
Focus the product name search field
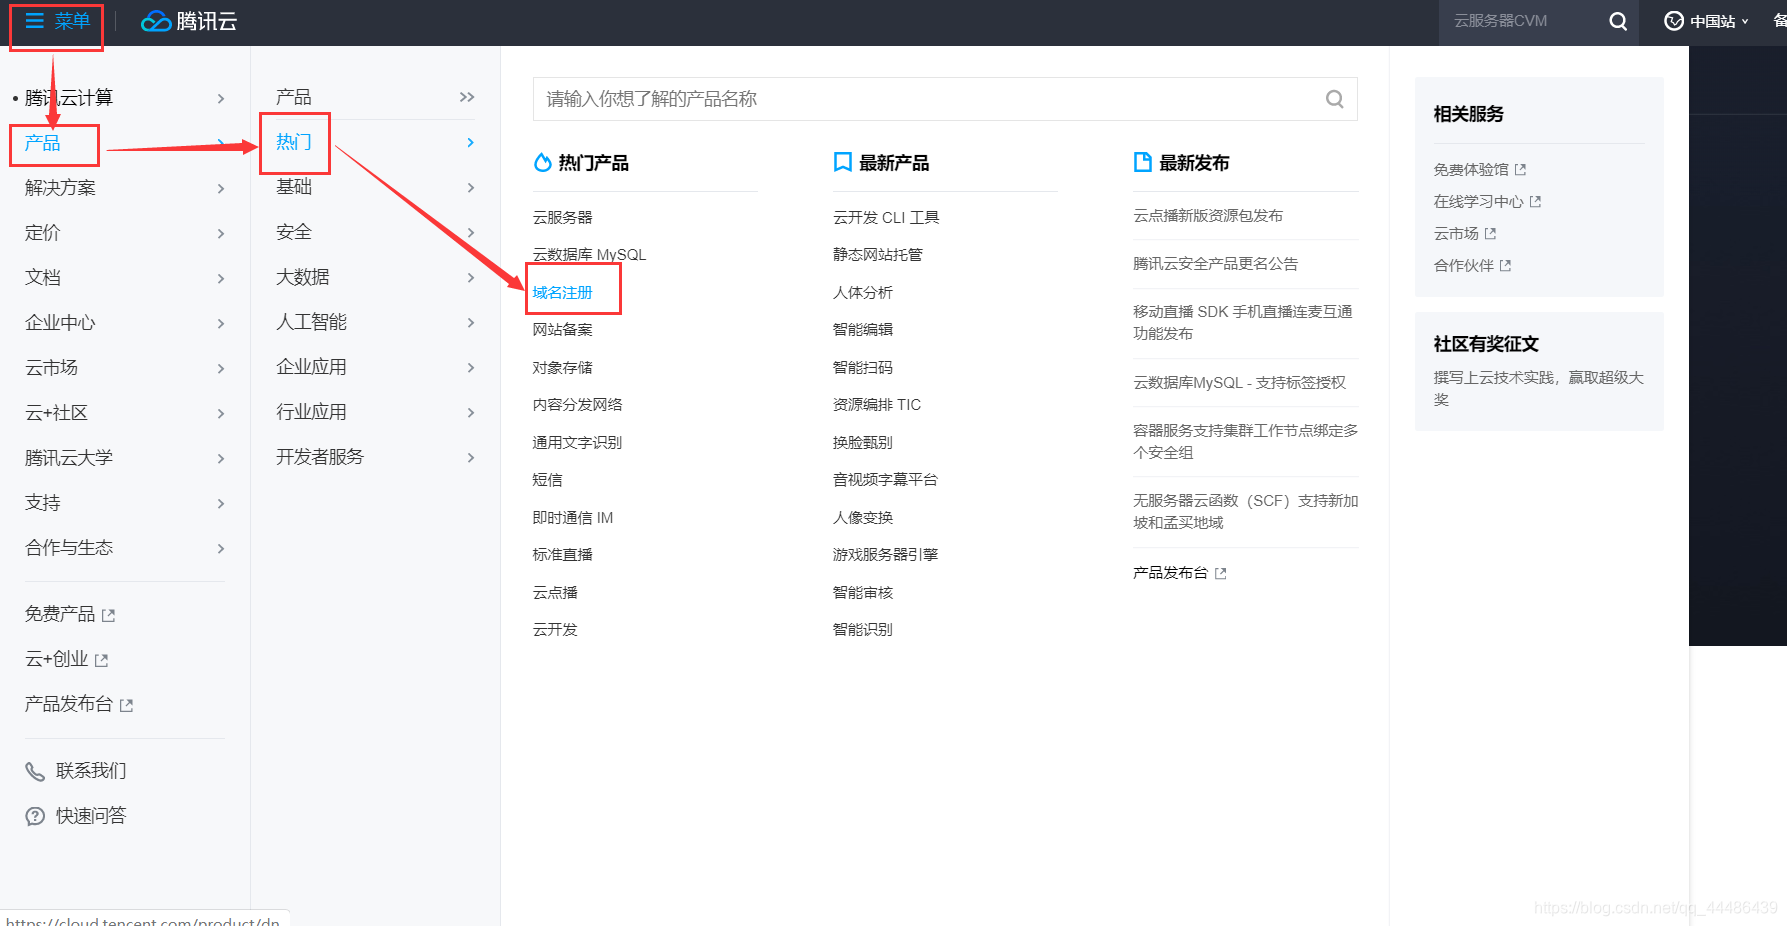pos(945,99)
